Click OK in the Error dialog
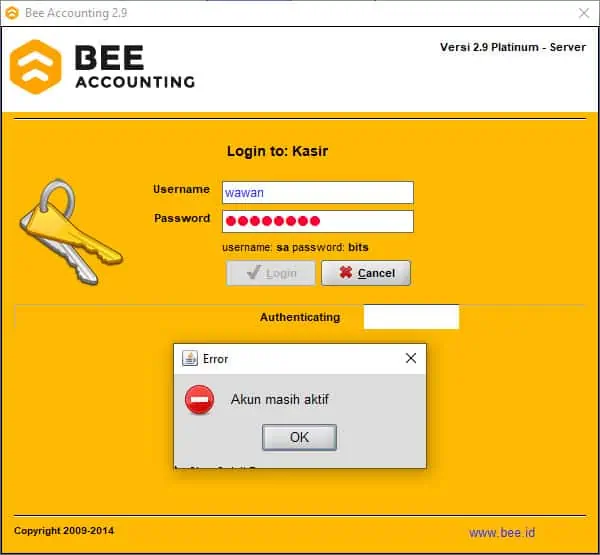Image resolution: width=600 pixels, height=555 pixels. [x=299, y=437]
